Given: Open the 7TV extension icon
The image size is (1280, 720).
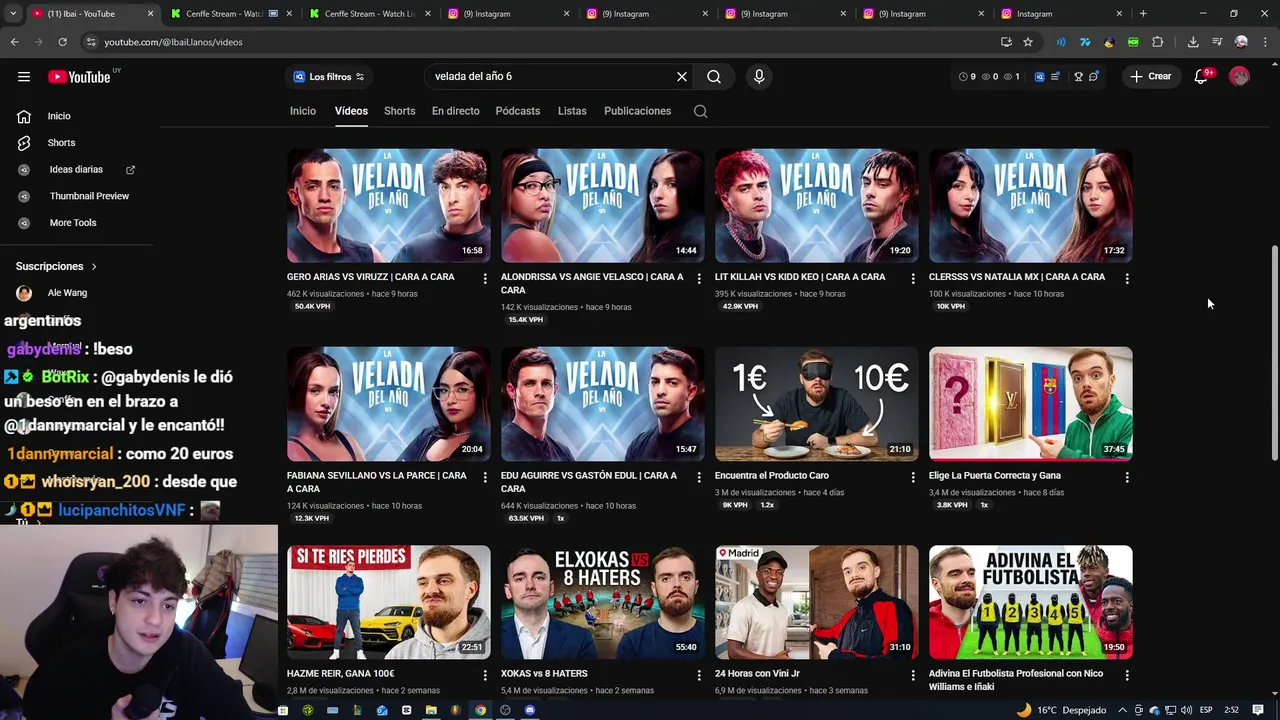Looking at the screenshot, I should click(x=1085, y=42).
